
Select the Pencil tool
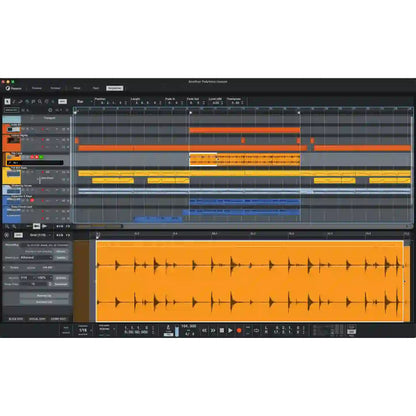[14, 101]
